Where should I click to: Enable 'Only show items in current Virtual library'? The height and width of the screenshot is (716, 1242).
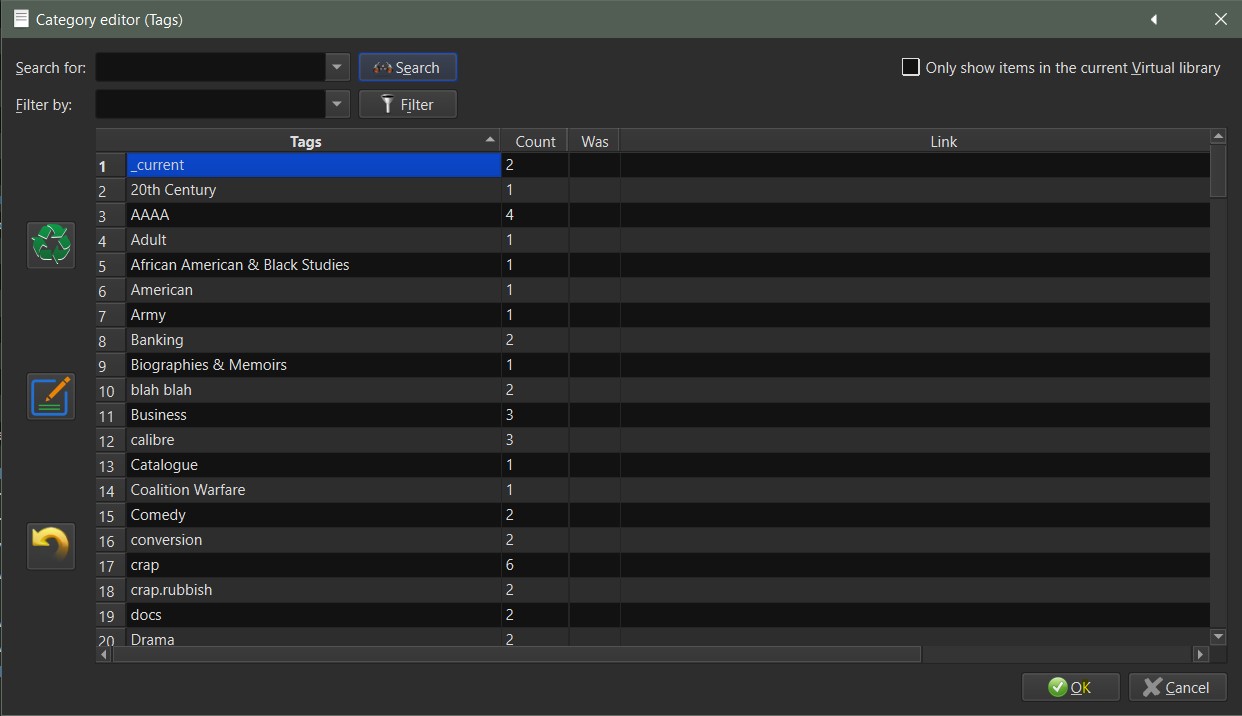(911, 67)
